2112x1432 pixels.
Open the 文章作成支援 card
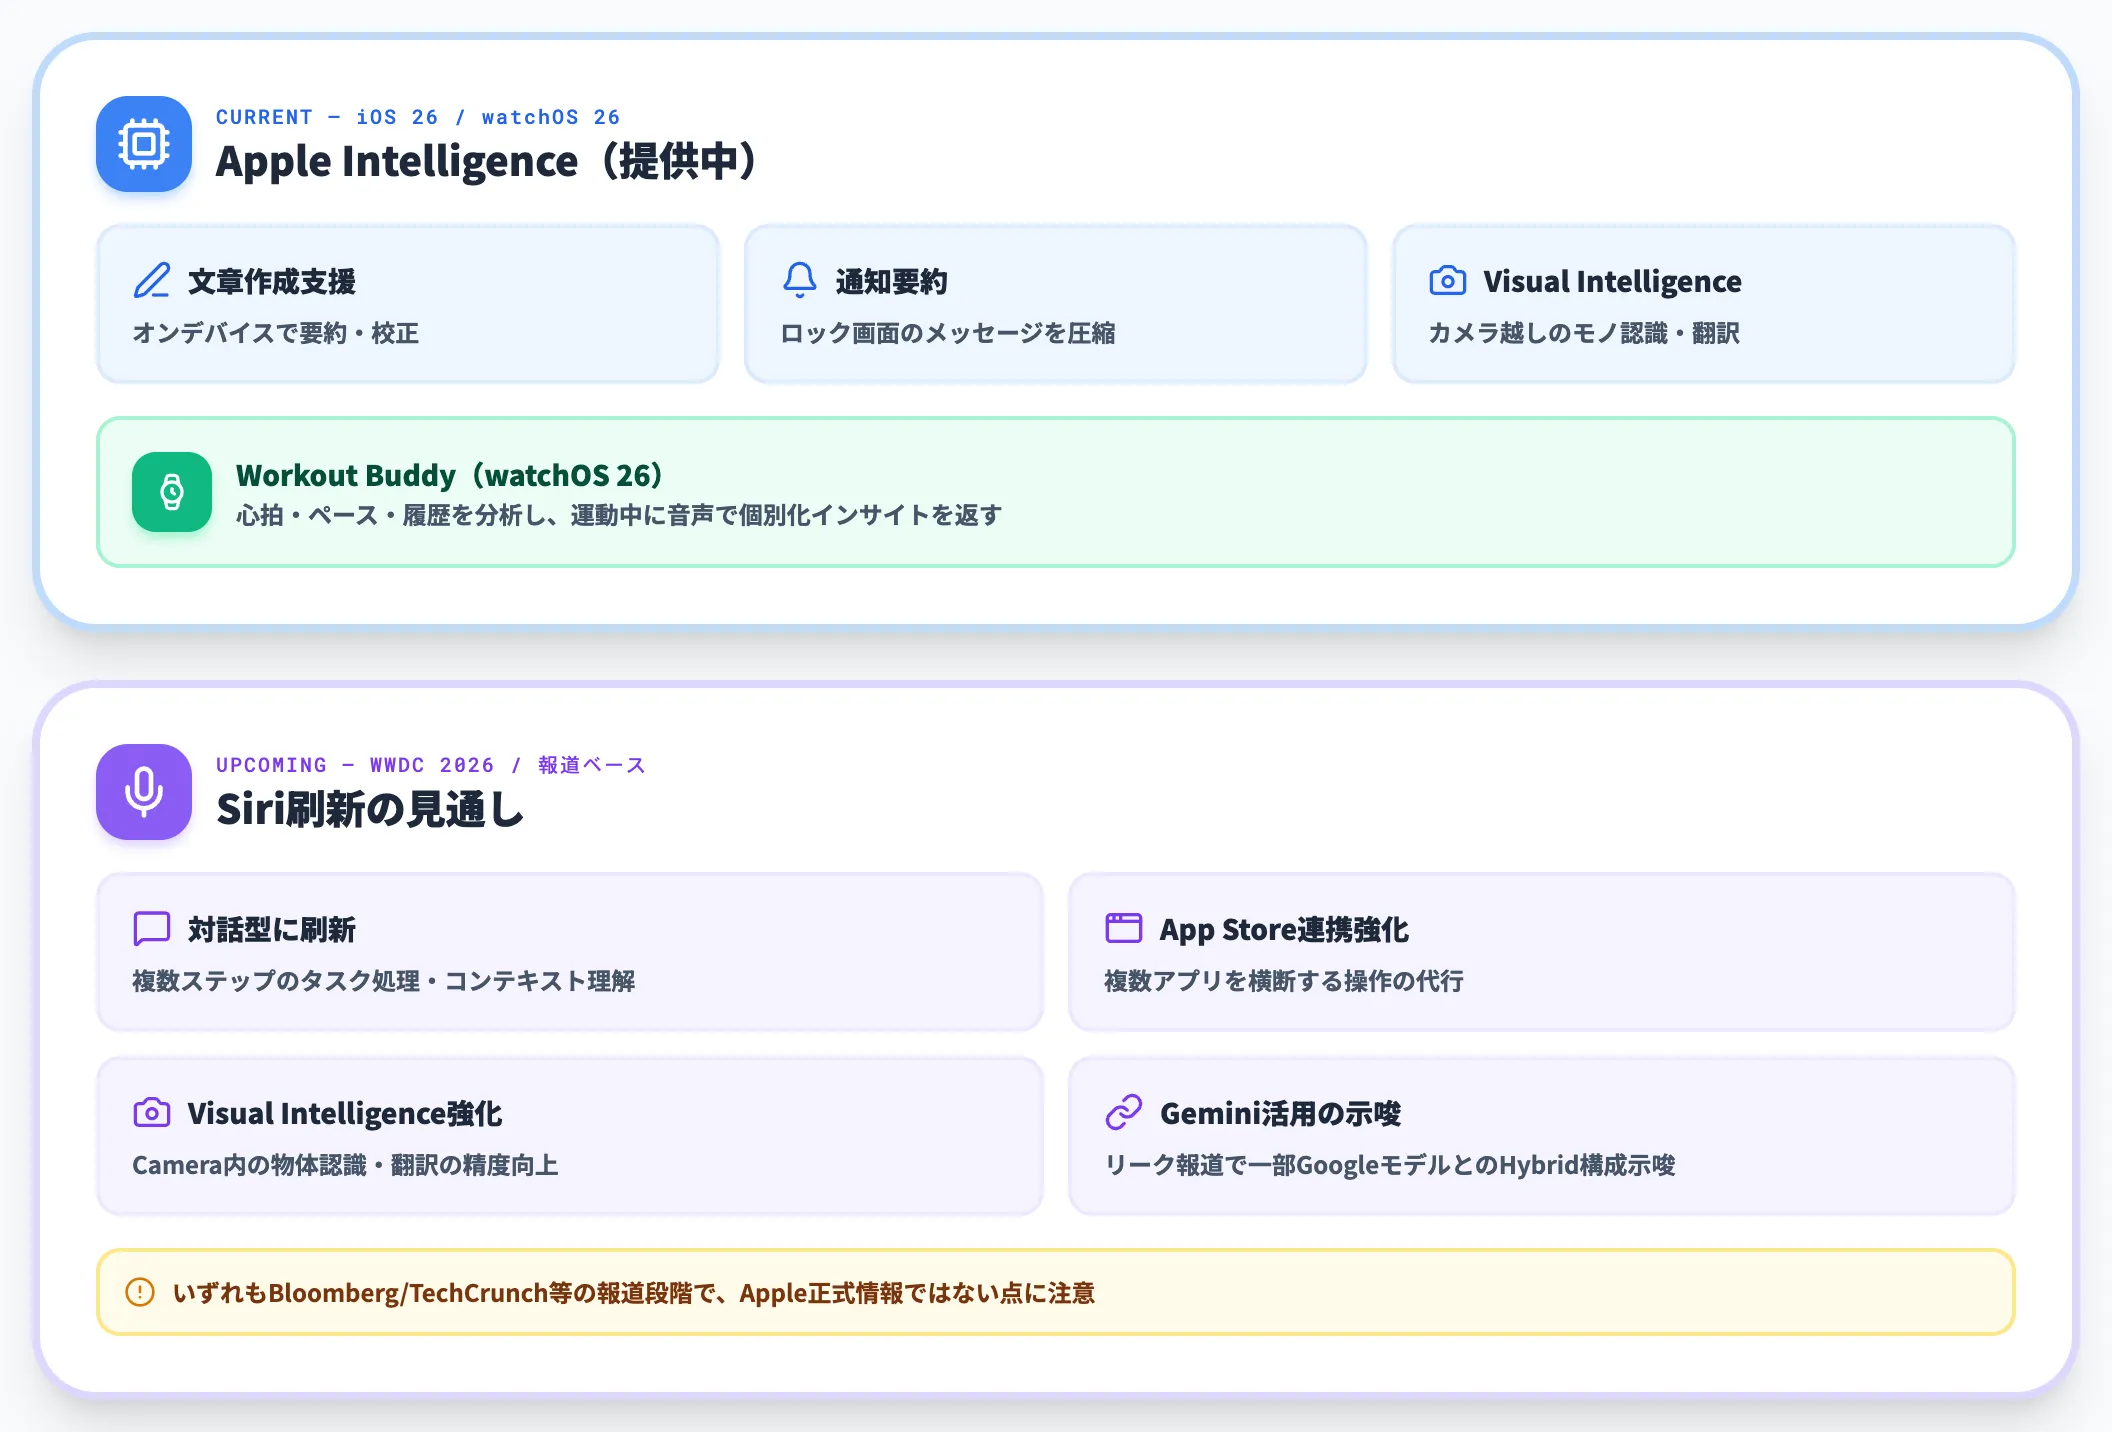[x=408, y=304]
